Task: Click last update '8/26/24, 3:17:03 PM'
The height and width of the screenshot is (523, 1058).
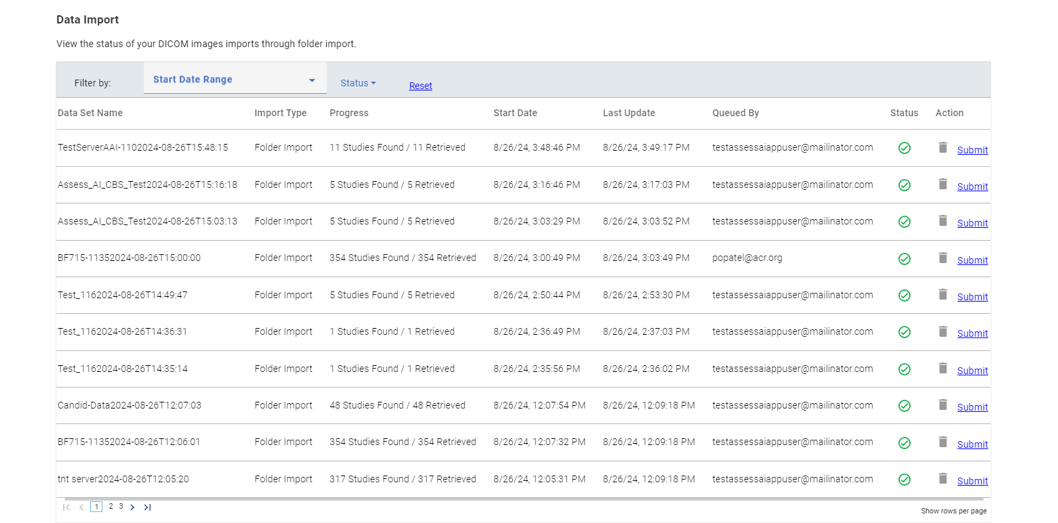Action: [646, 184]
